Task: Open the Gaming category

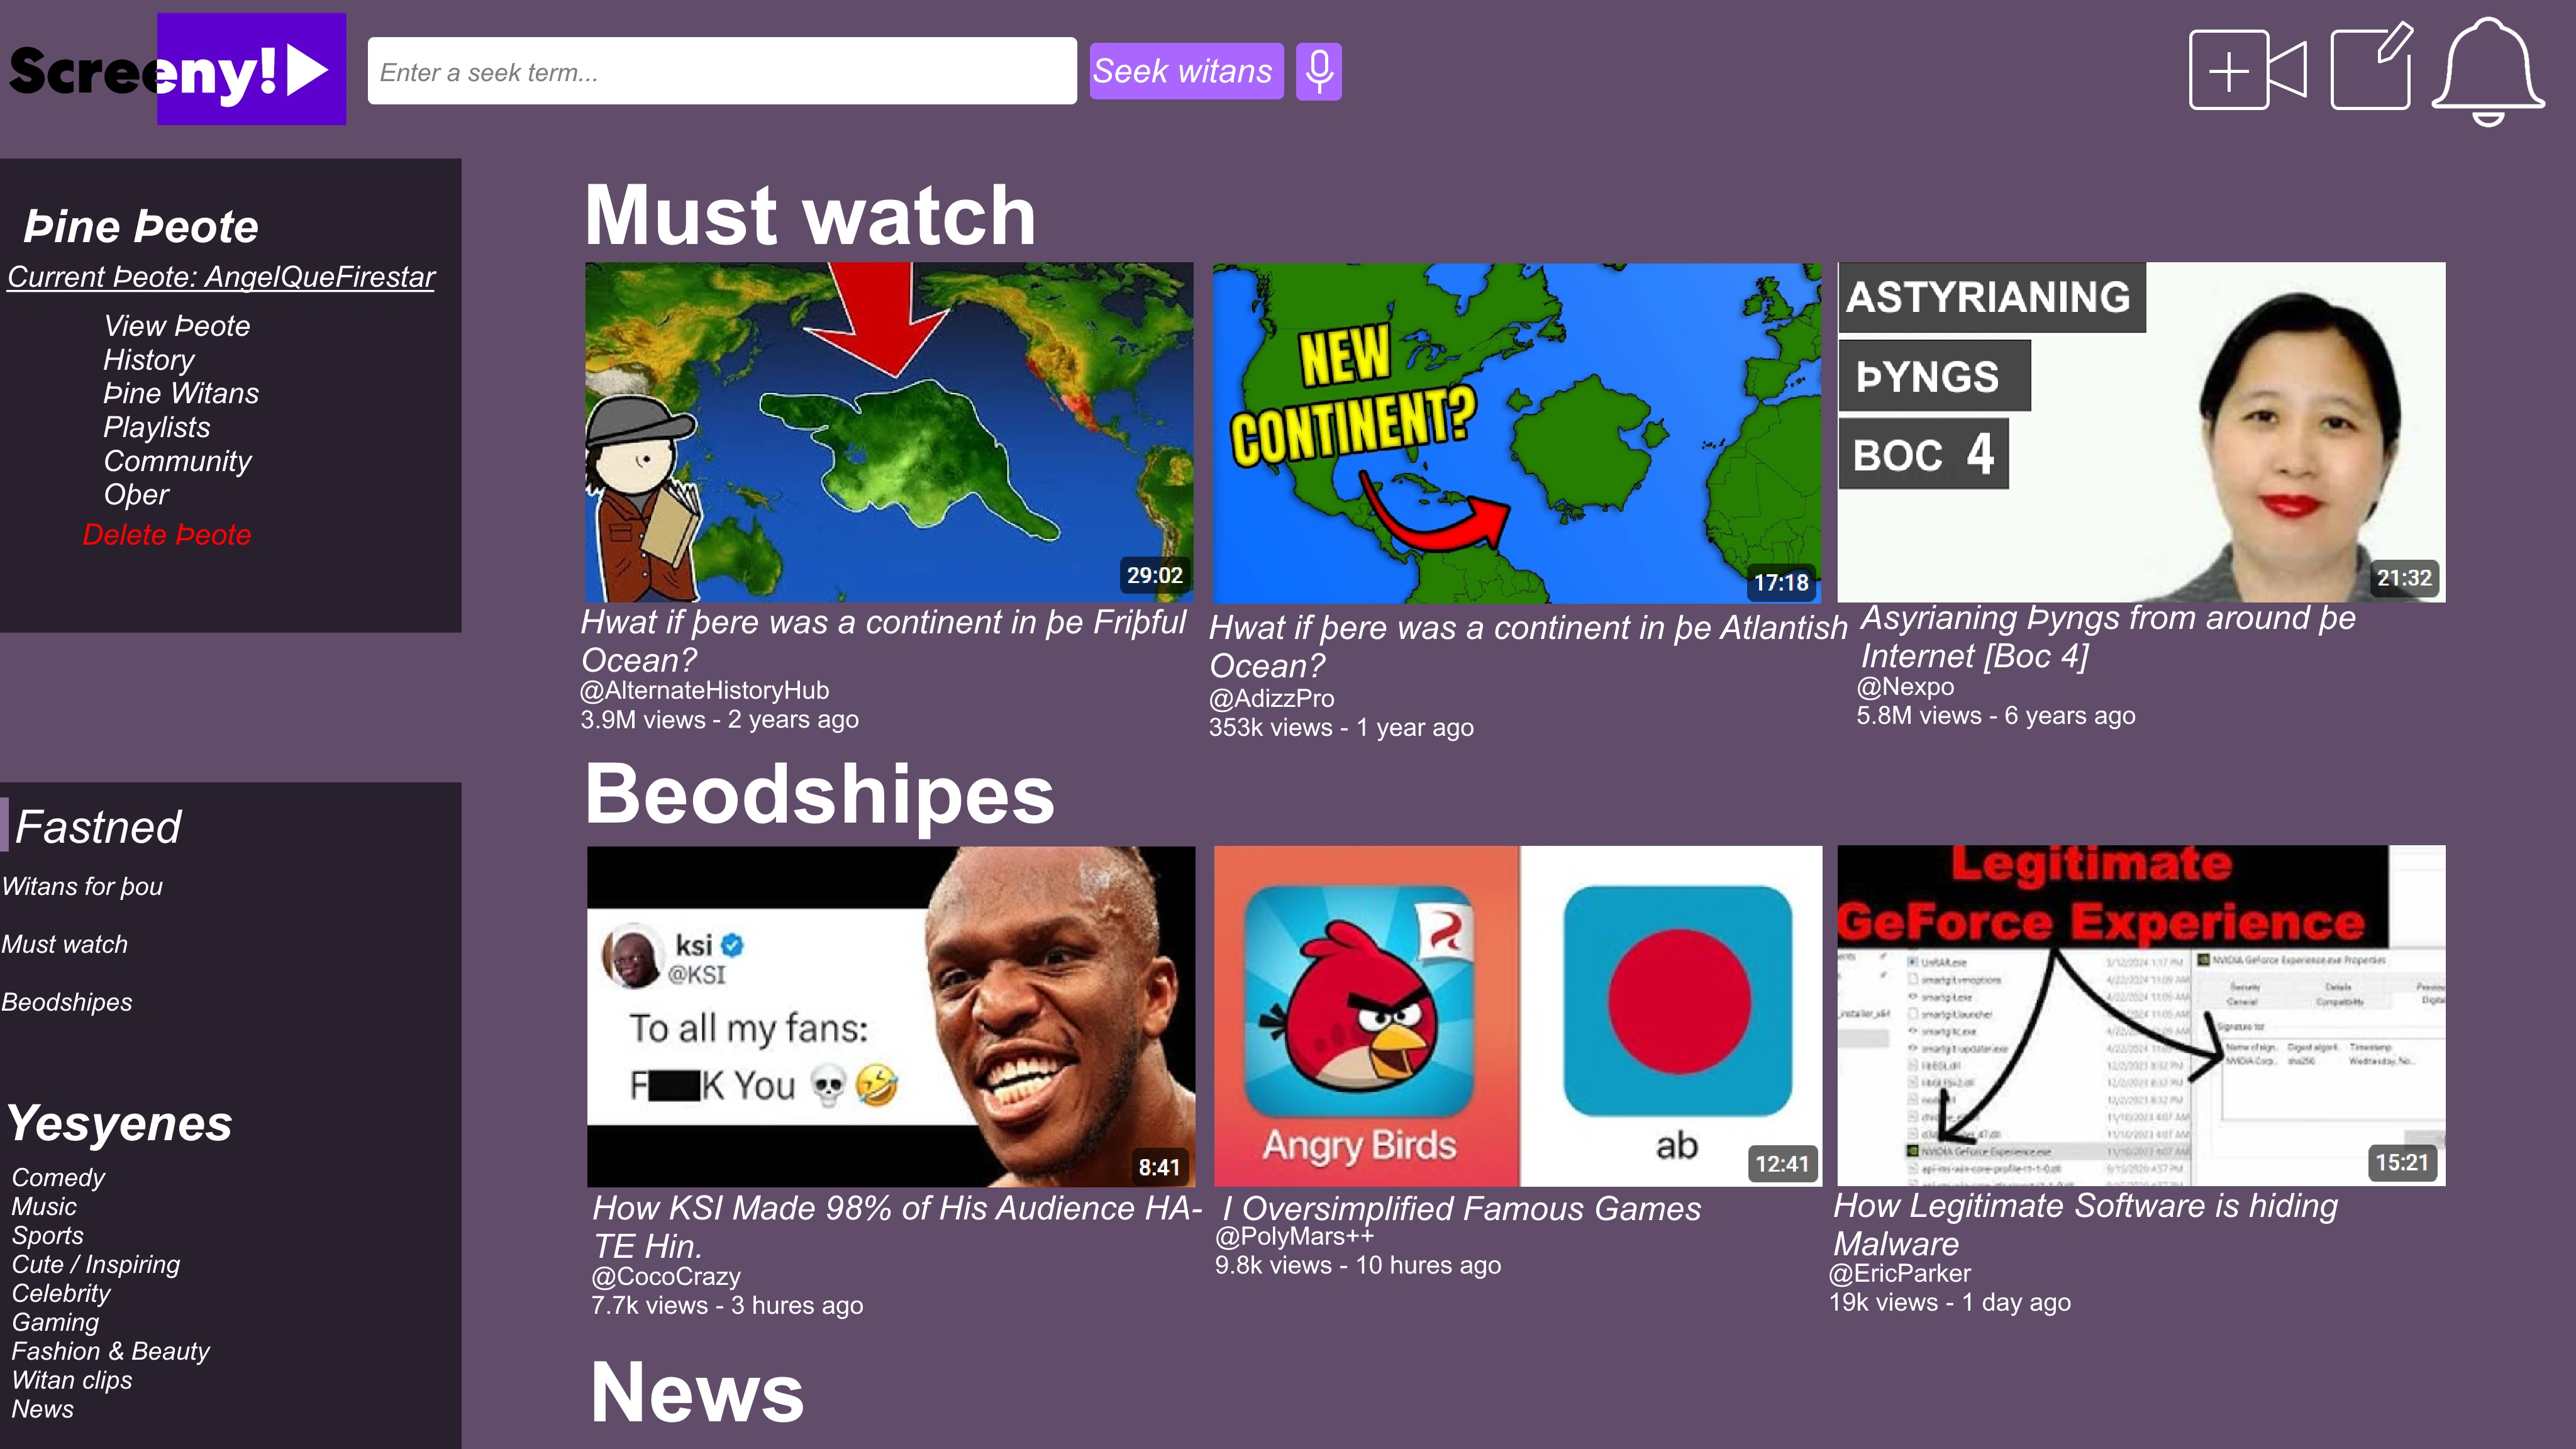Action: coord(56,1322)
